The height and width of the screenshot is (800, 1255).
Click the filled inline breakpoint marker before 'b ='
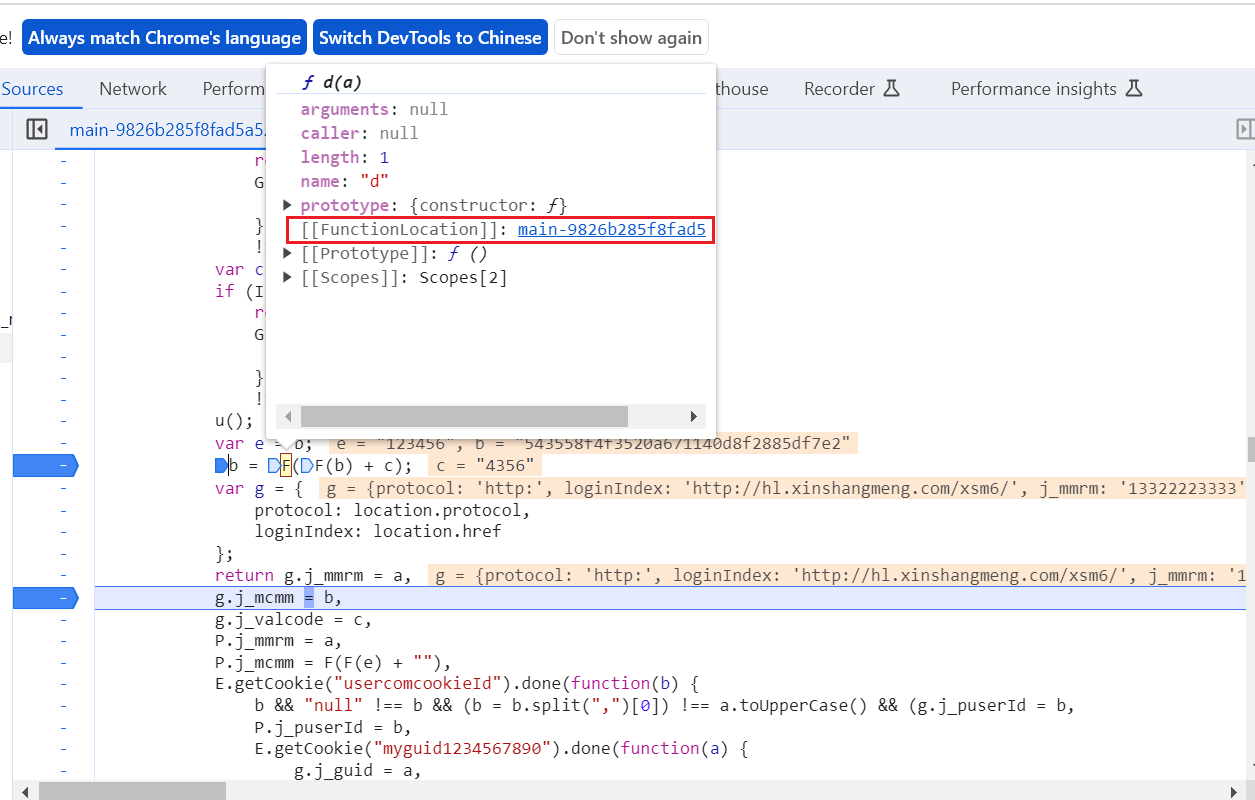click(x=221, y=466)
